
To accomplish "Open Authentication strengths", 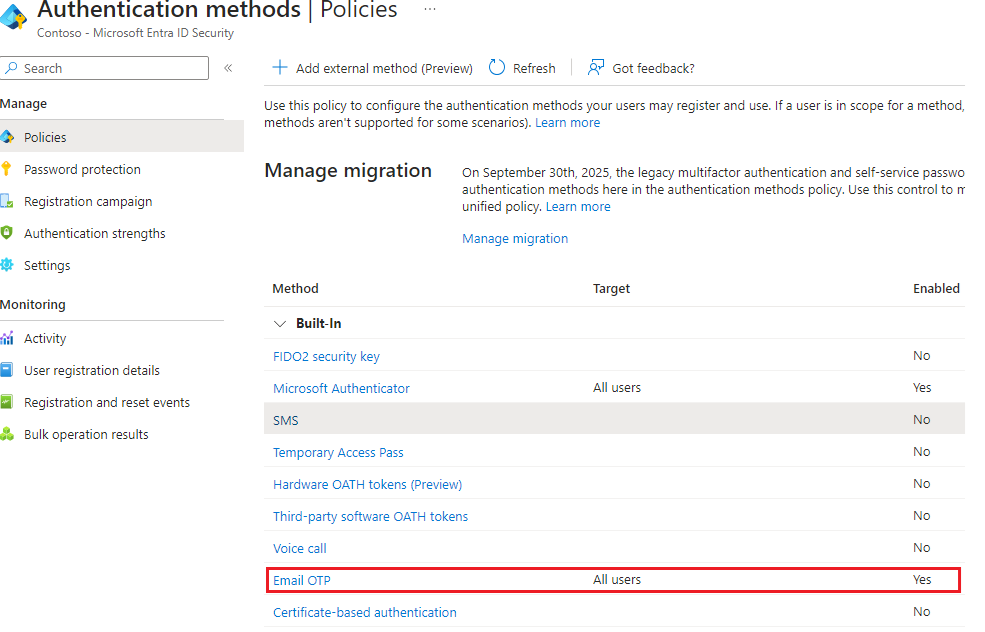I will point(95,233).
